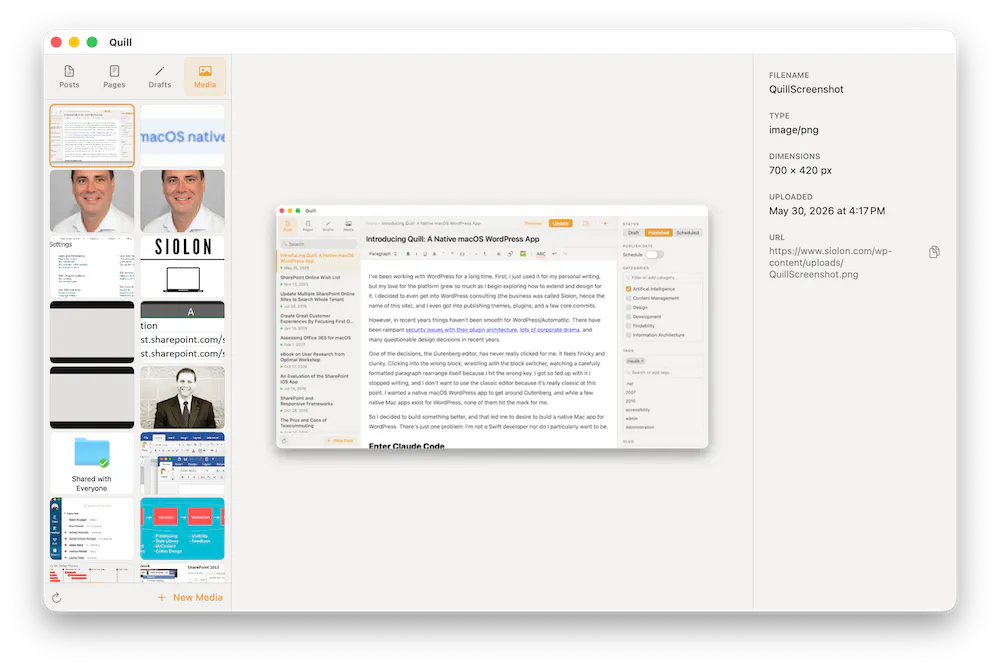Click the green zoom window button

pyautogui.click(x=92, y=42)
